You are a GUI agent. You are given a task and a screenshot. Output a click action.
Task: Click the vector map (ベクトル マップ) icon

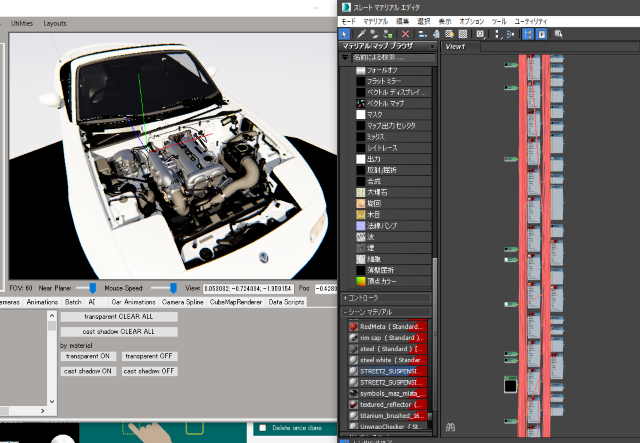click(361, 103)
